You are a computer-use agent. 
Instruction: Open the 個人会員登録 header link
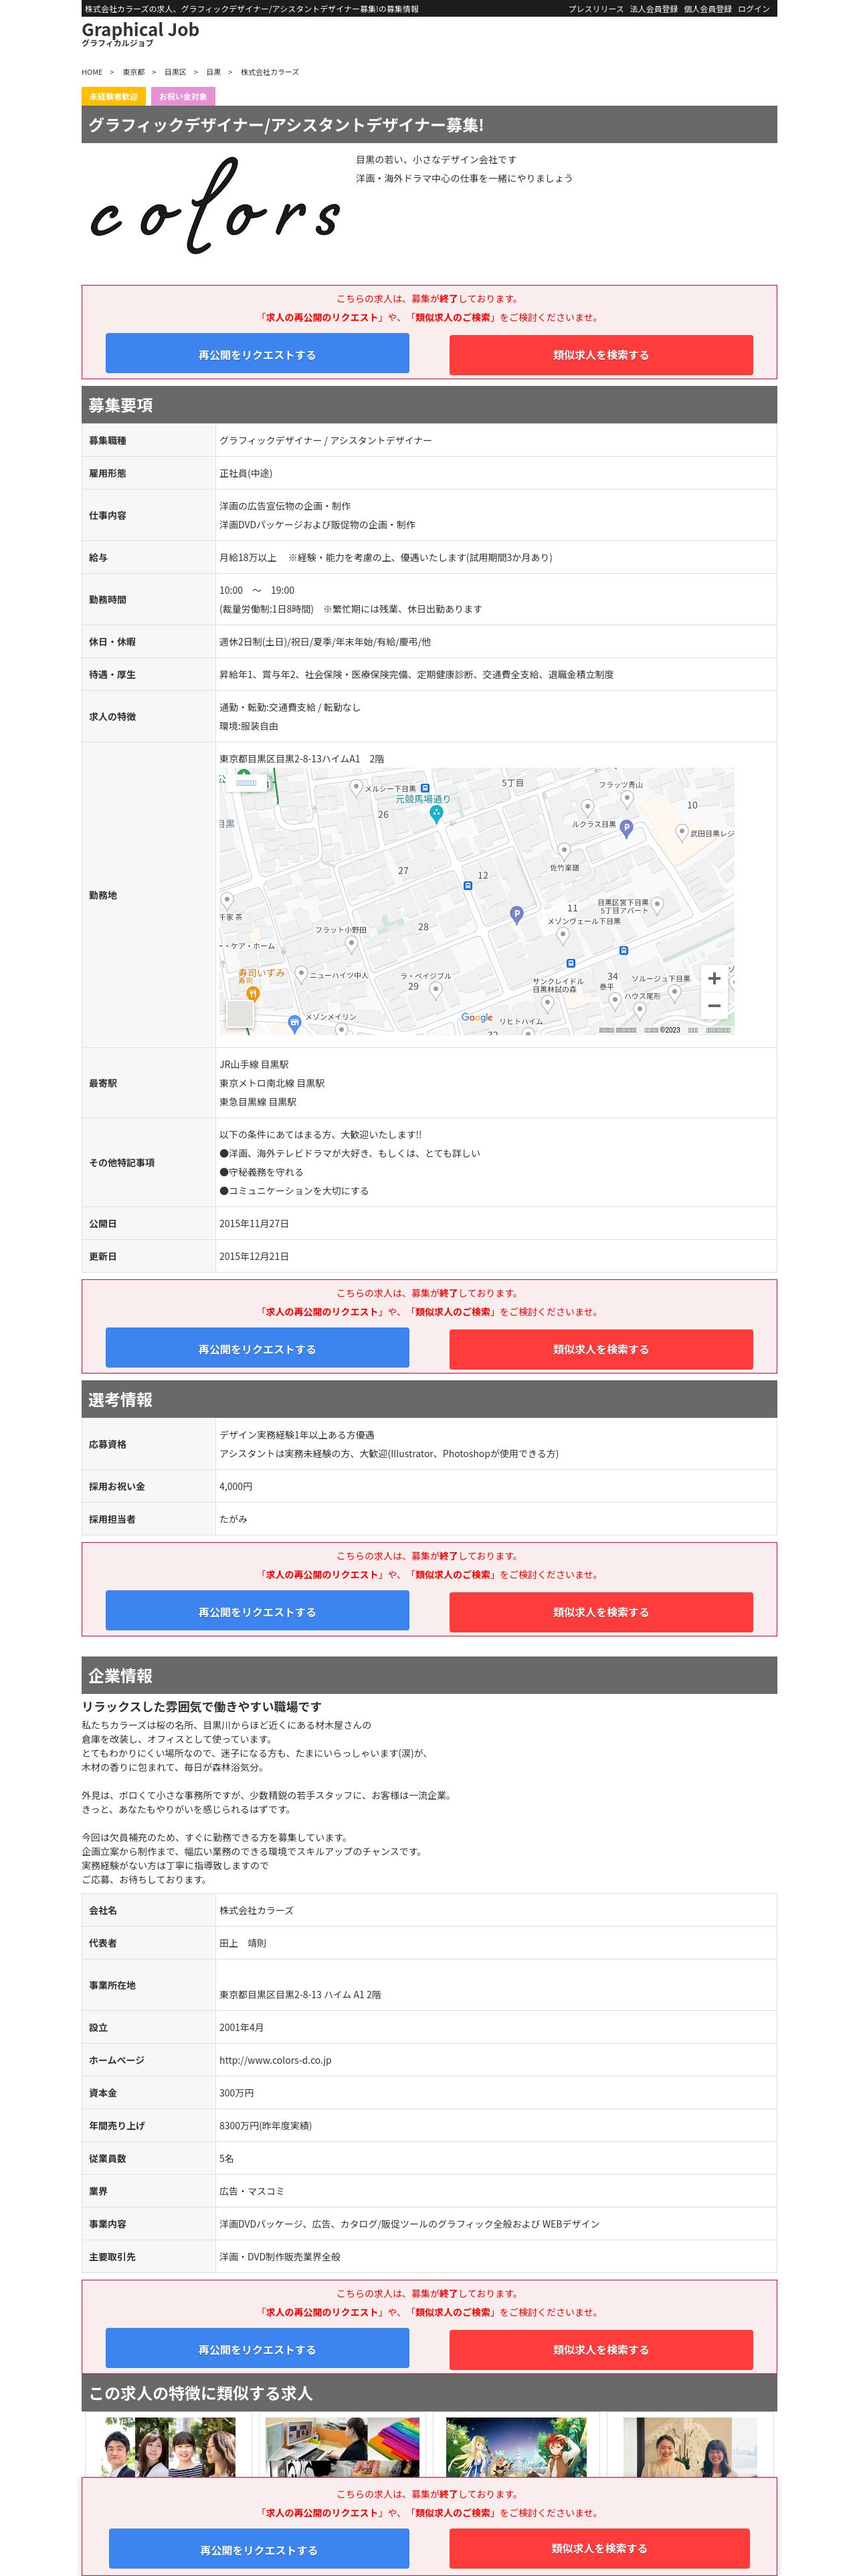708,9
